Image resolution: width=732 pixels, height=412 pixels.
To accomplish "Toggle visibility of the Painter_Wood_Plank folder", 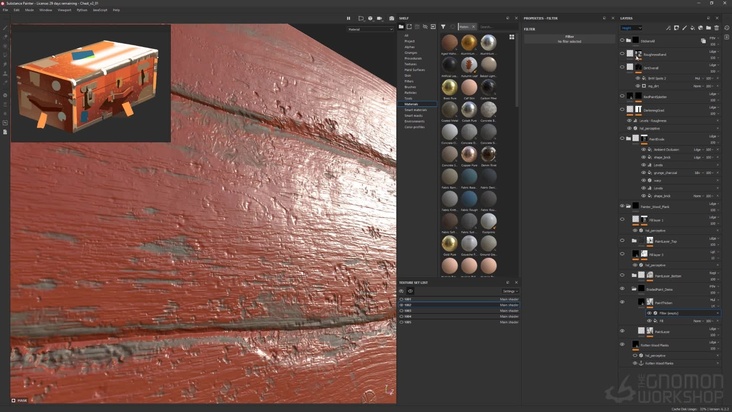I will click(622, 206).
